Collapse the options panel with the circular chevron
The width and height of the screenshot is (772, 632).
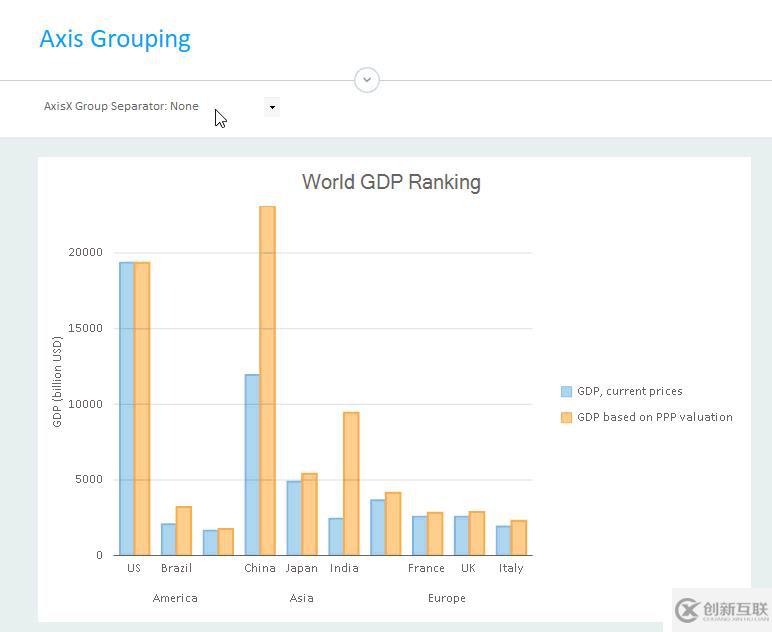tap(367, 80)
